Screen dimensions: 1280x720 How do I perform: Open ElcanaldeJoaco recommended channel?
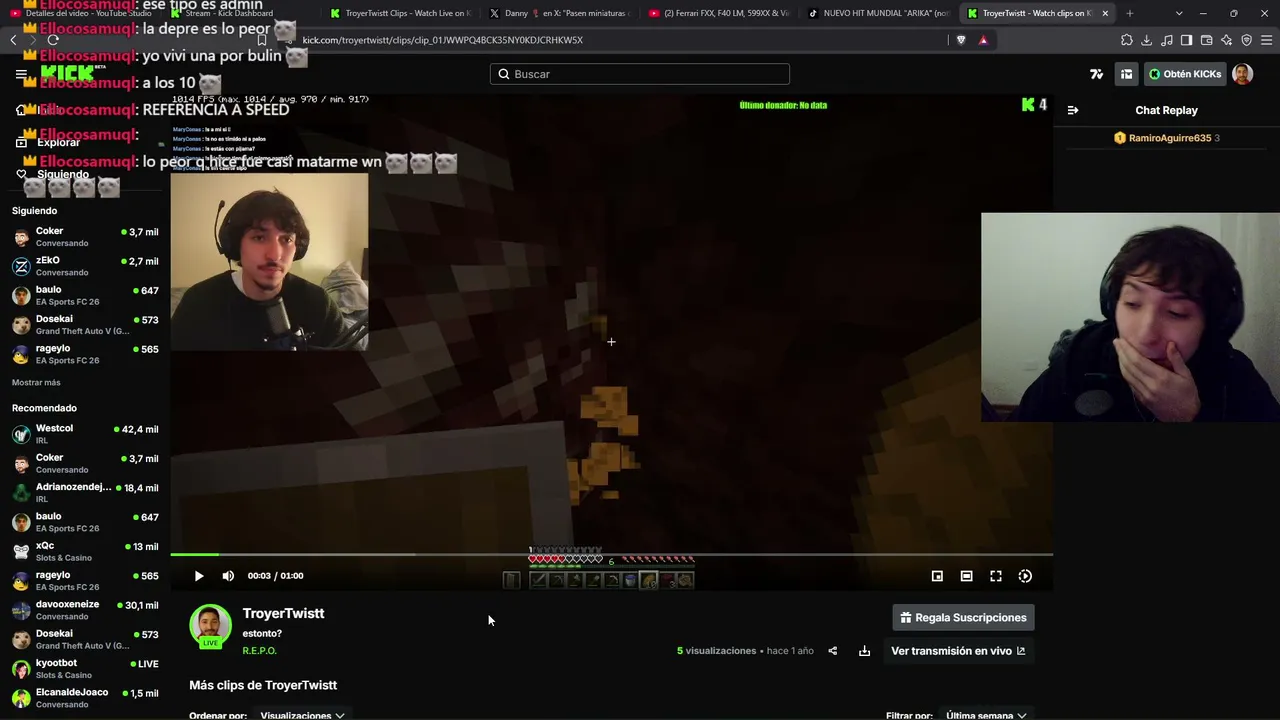(85, 698)
